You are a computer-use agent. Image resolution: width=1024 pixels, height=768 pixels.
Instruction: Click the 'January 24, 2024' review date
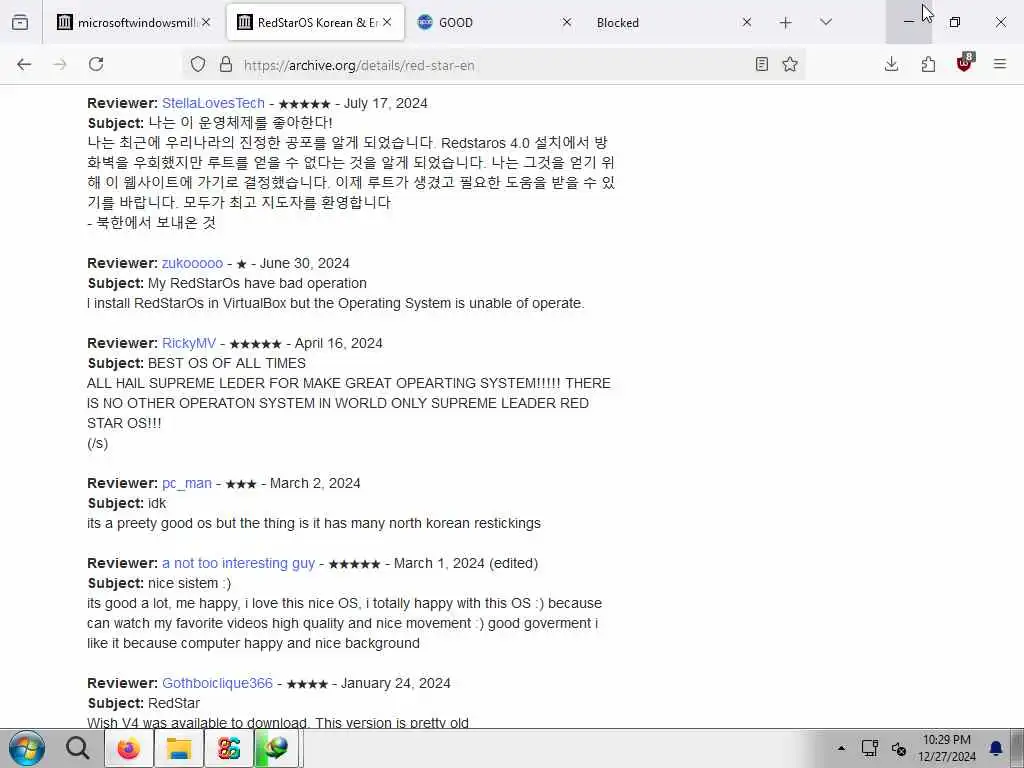[396, 683]
